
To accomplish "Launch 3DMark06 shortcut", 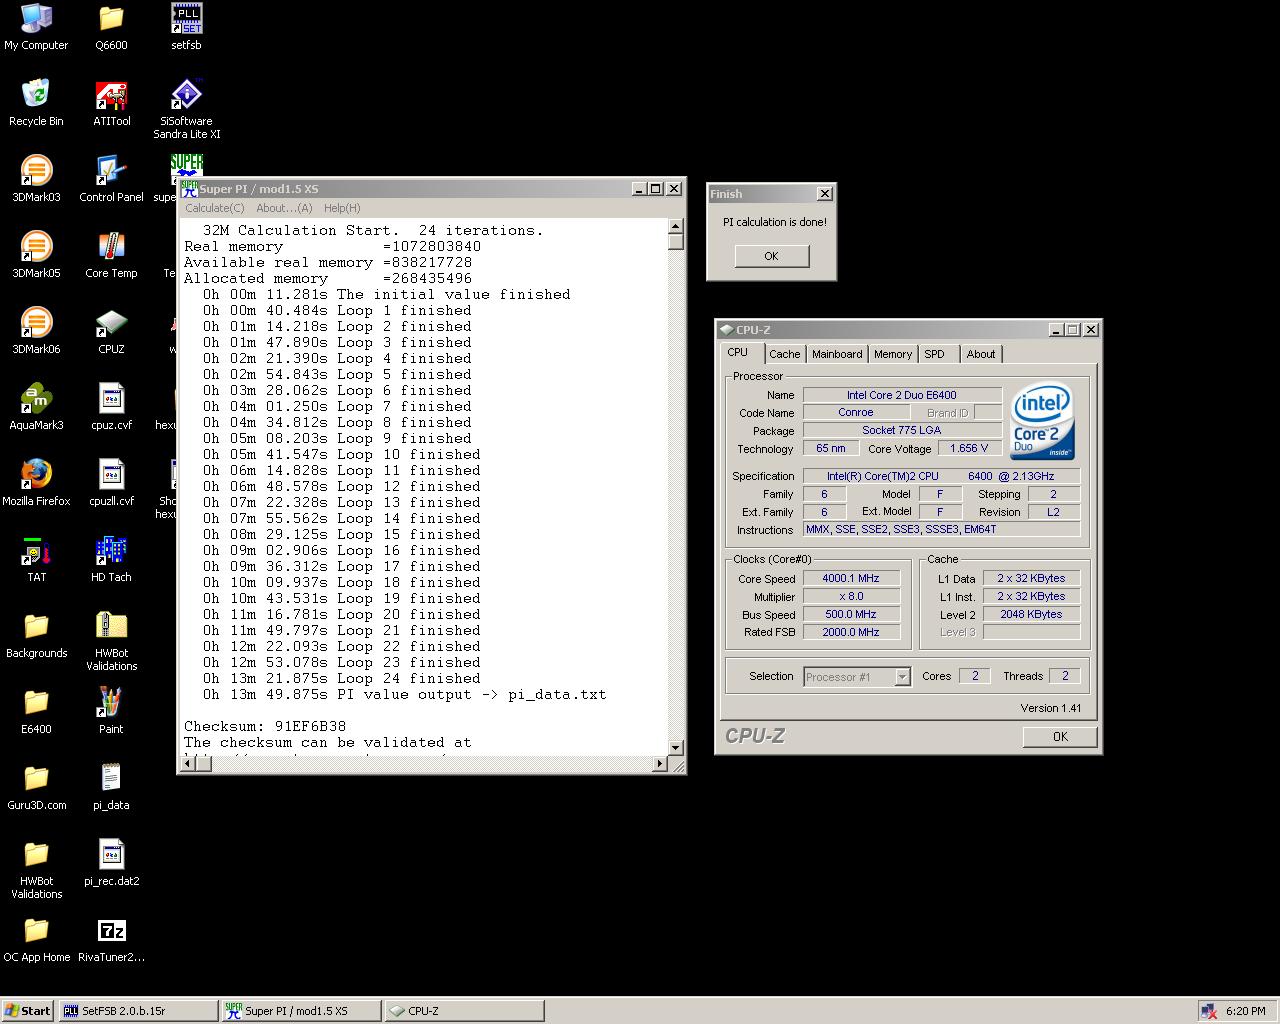I will [36, 331].
